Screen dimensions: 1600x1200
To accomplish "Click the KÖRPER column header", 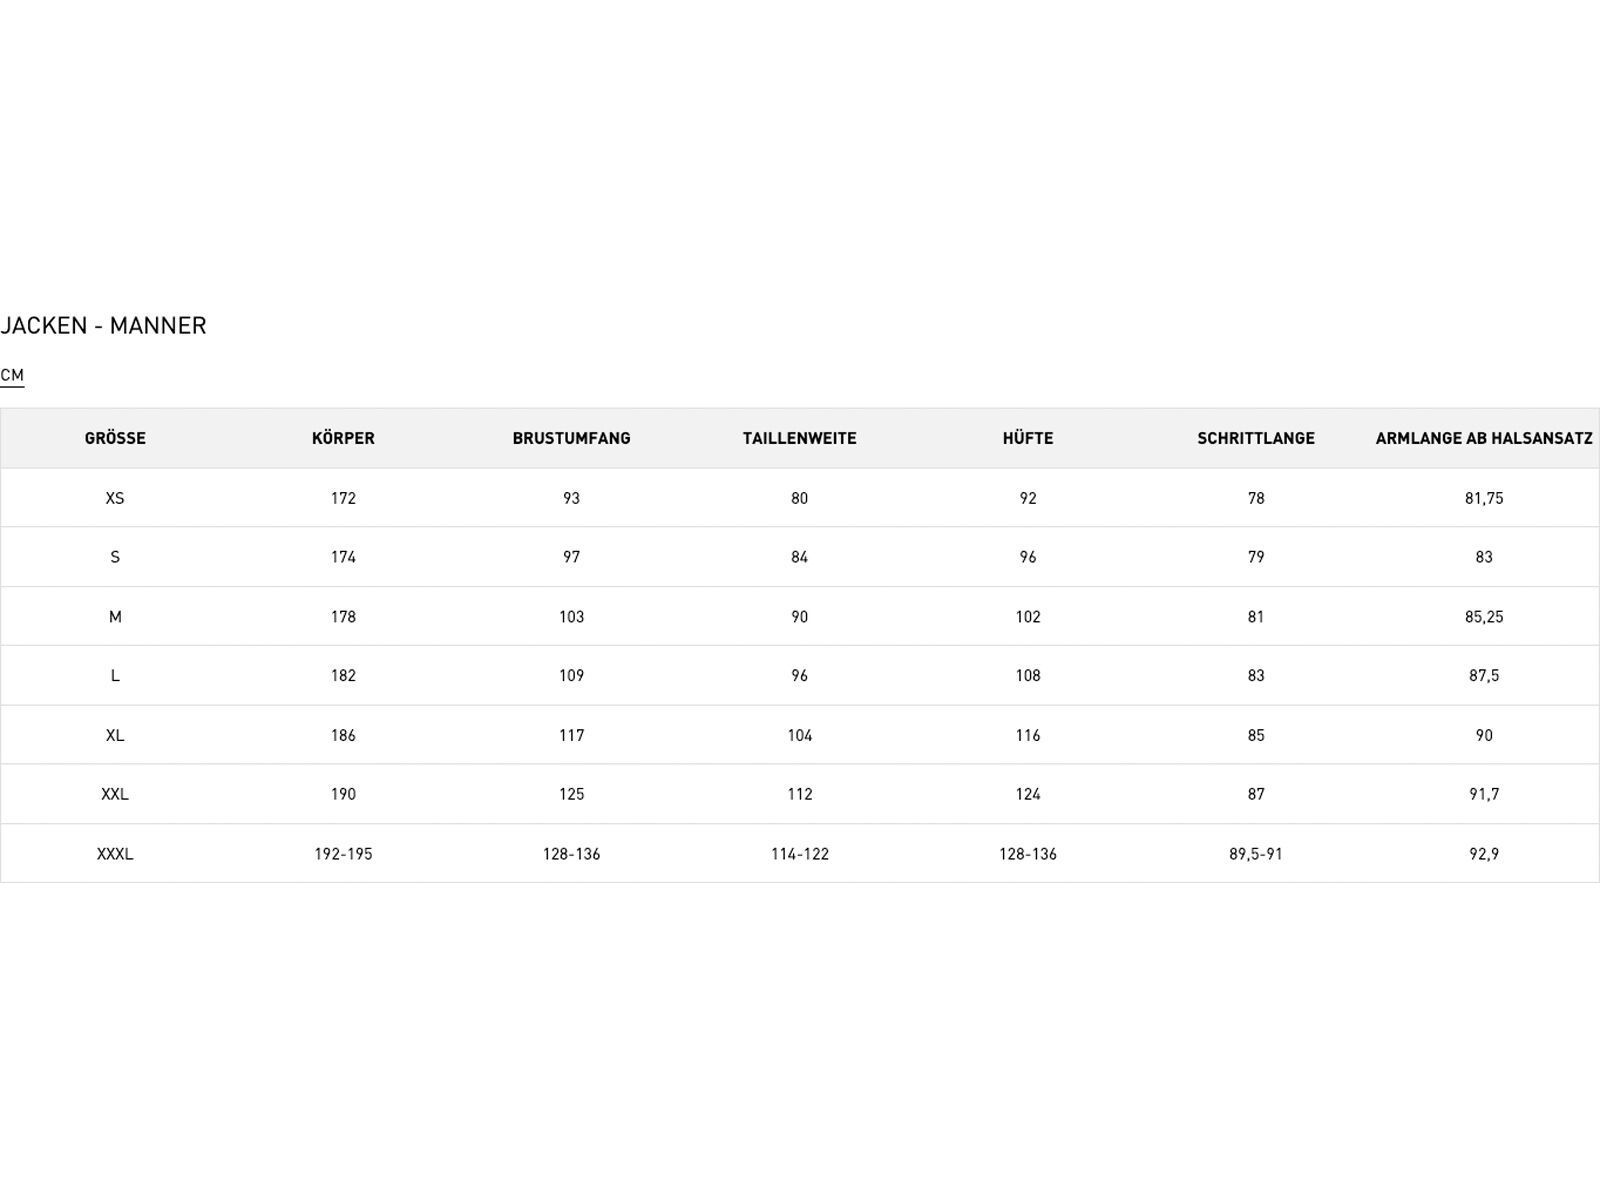I will [x=343, y=438].
